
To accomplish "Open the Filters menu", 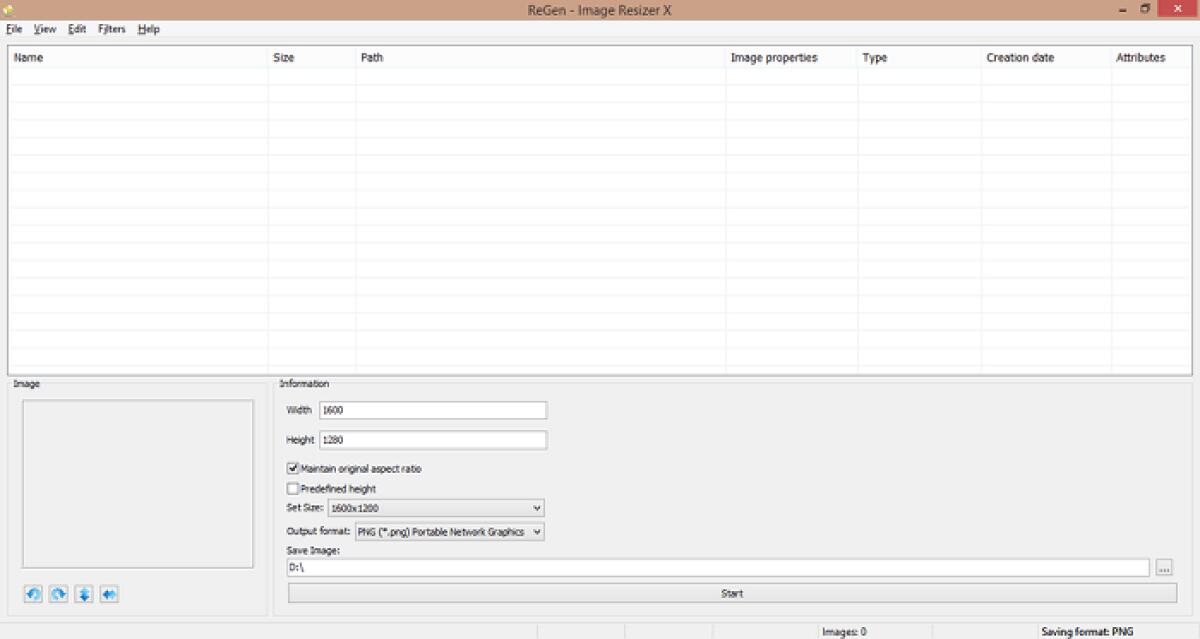I will coord(111,29).
